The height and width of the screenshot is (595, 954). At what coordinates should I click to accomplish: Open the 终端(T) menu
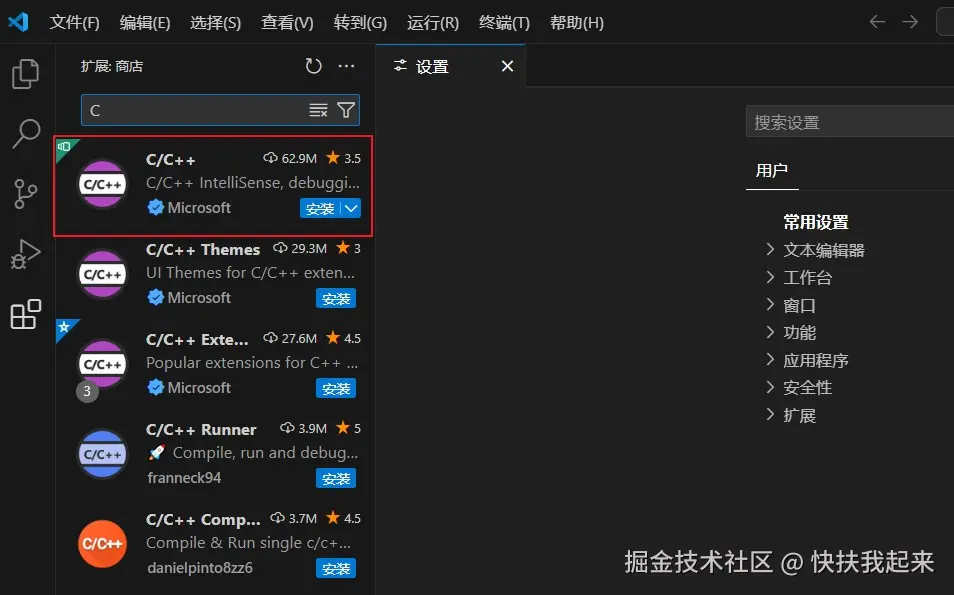(x=504, y=23)
